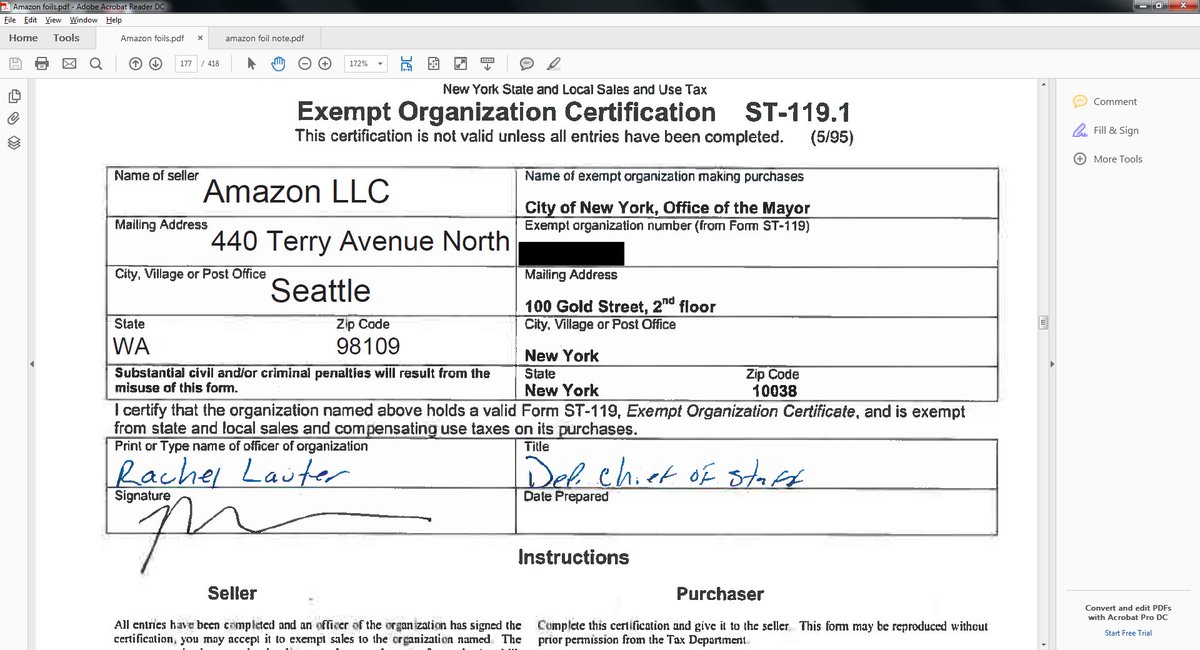1200x650 pixels.
Task: Select the Highlight text tool
Action: click(x=553, y=63)
